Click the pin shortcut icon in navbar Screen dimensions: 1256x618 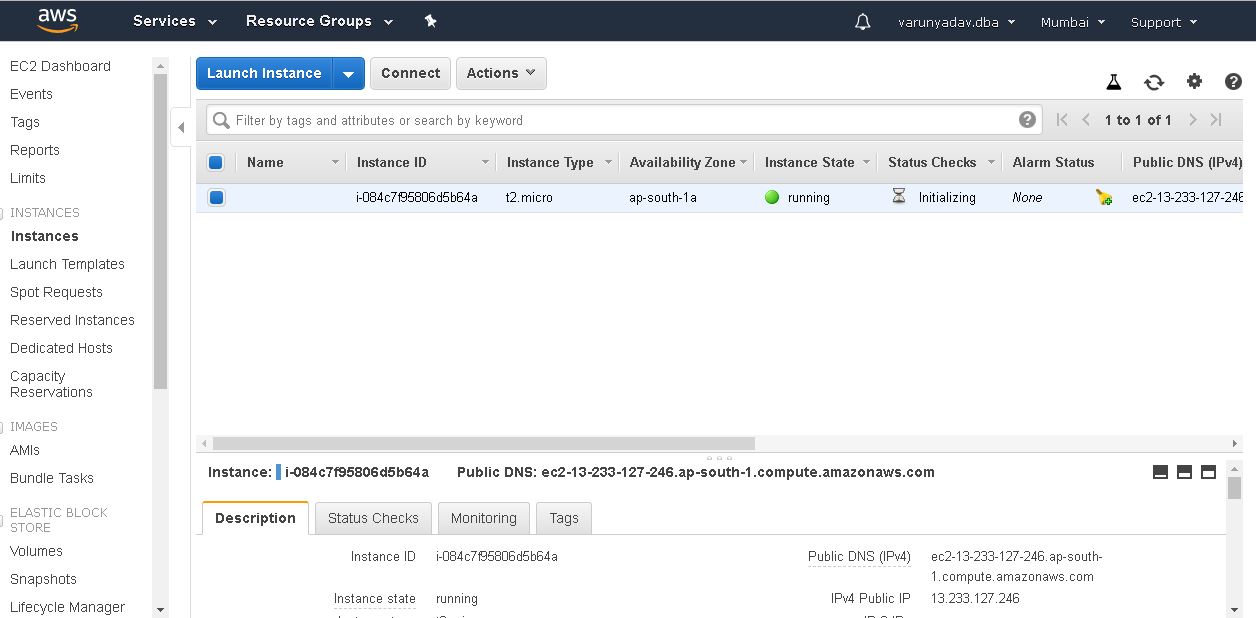(431, 21)
